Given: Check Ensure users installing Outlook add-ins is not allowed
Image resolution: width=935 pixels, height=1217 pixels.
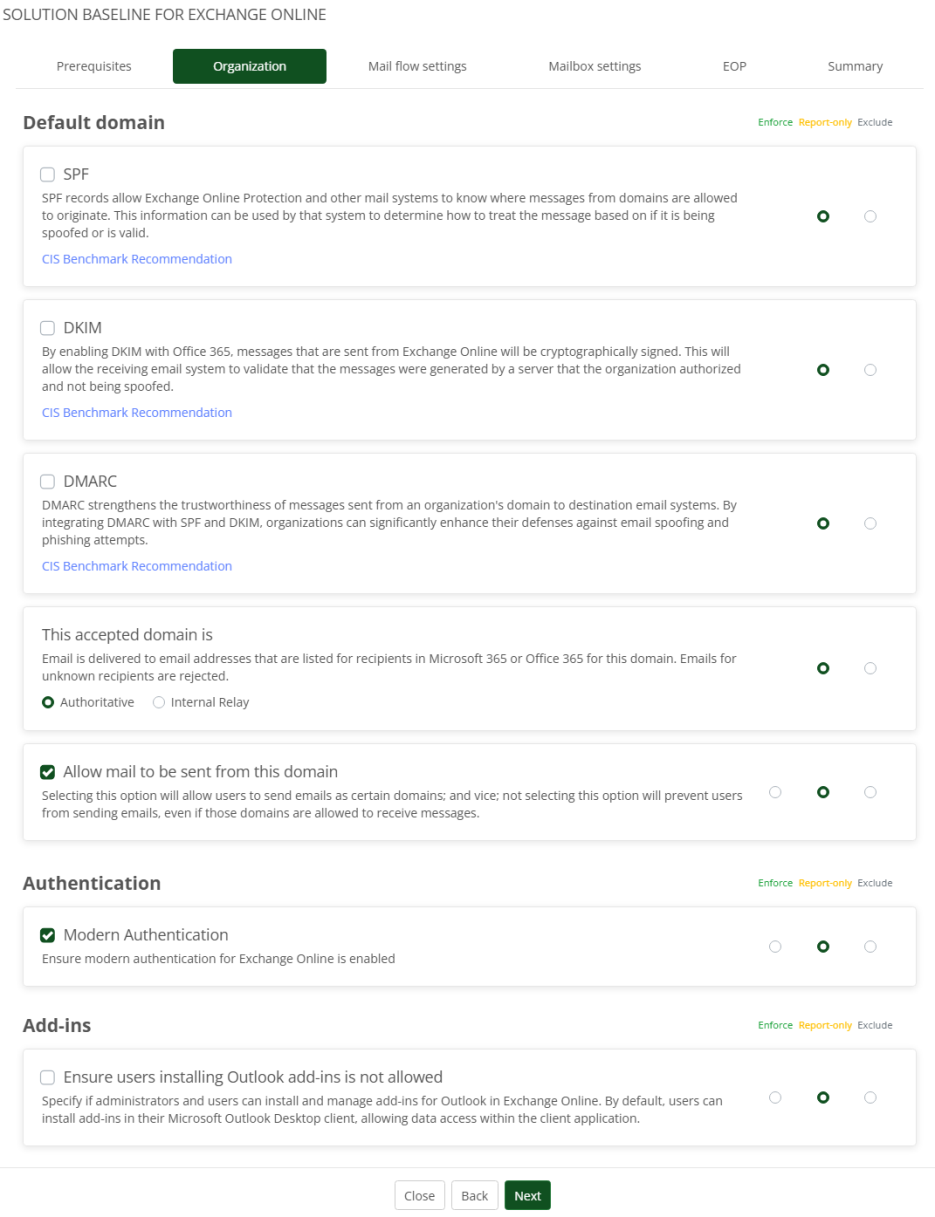Looking at the screenshot, I should pos(48,1077).
